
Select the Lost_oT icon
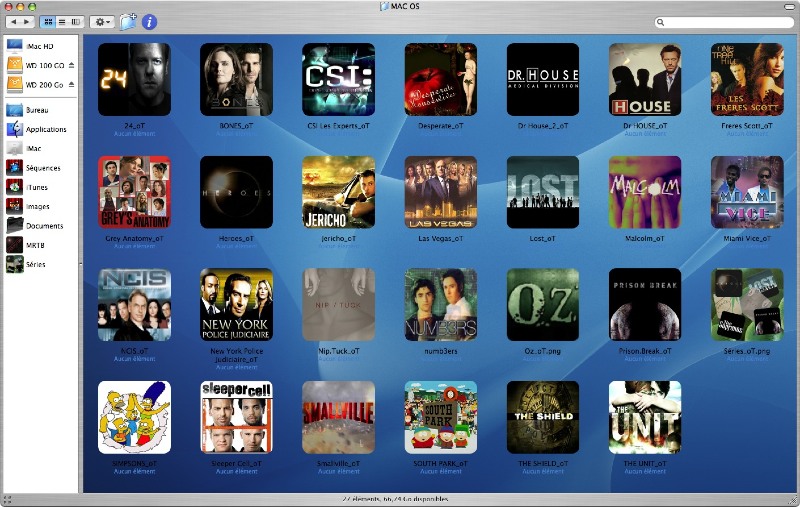click(x=543, y=192)
